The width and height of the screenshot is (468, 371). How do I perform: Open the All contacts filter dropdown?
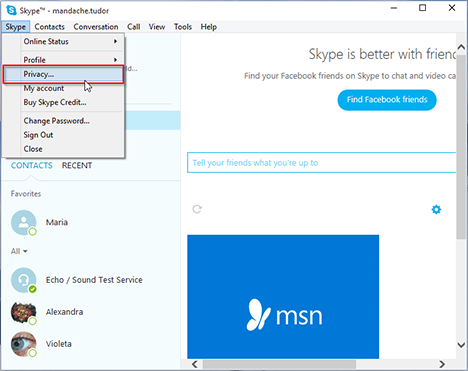[19, 251]
